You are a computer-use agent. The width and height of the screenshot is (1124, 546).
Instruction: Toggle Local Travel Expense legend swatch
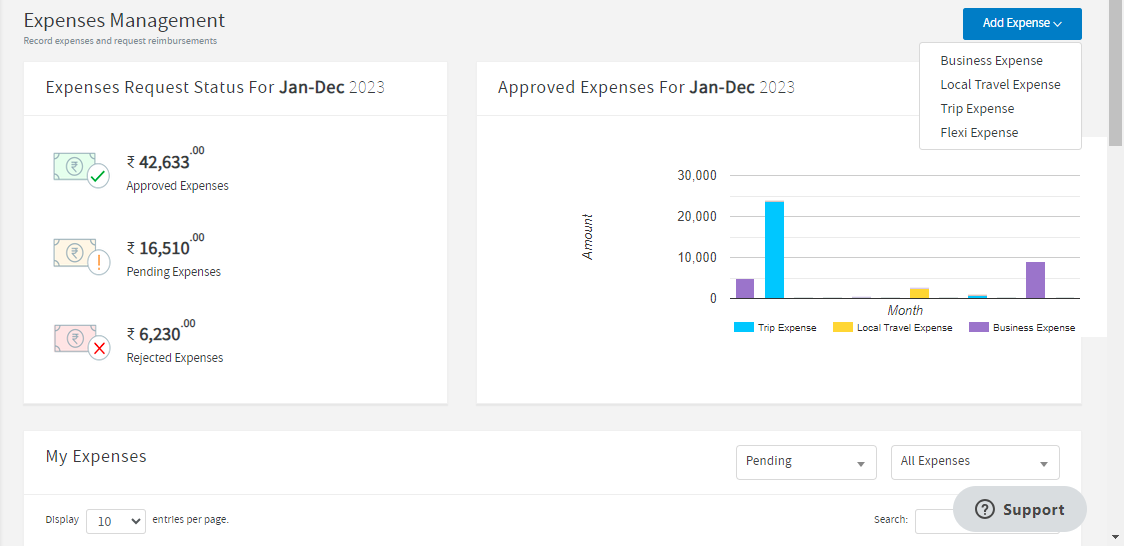pyautogui.click(x=842, y=327)
